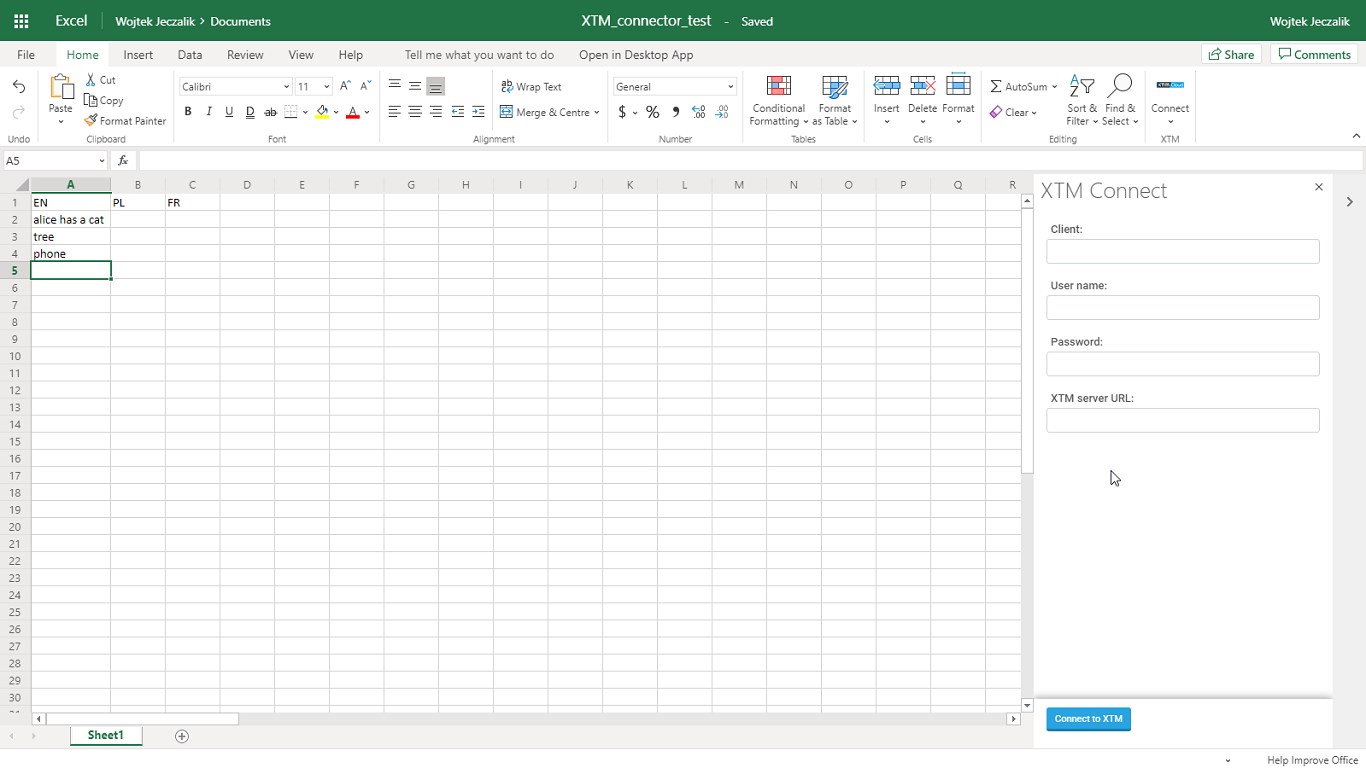Toggle middle vertical alignment
Image resolution: width=1366 pixels, height=768 pixels.
coord(415,86)
